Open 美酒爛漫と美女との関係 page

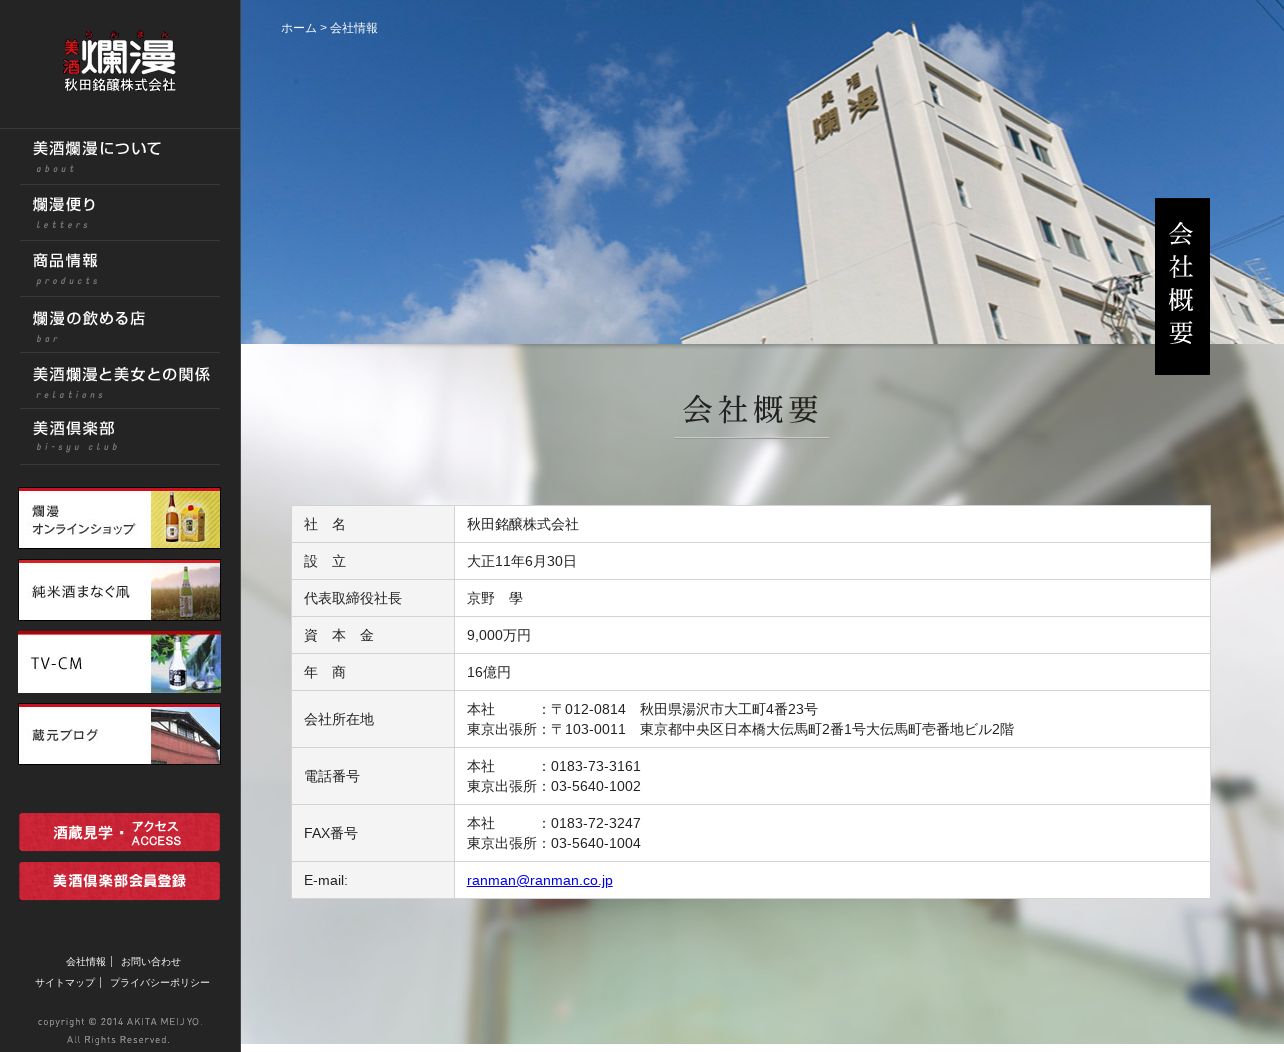tap(121, 381)
